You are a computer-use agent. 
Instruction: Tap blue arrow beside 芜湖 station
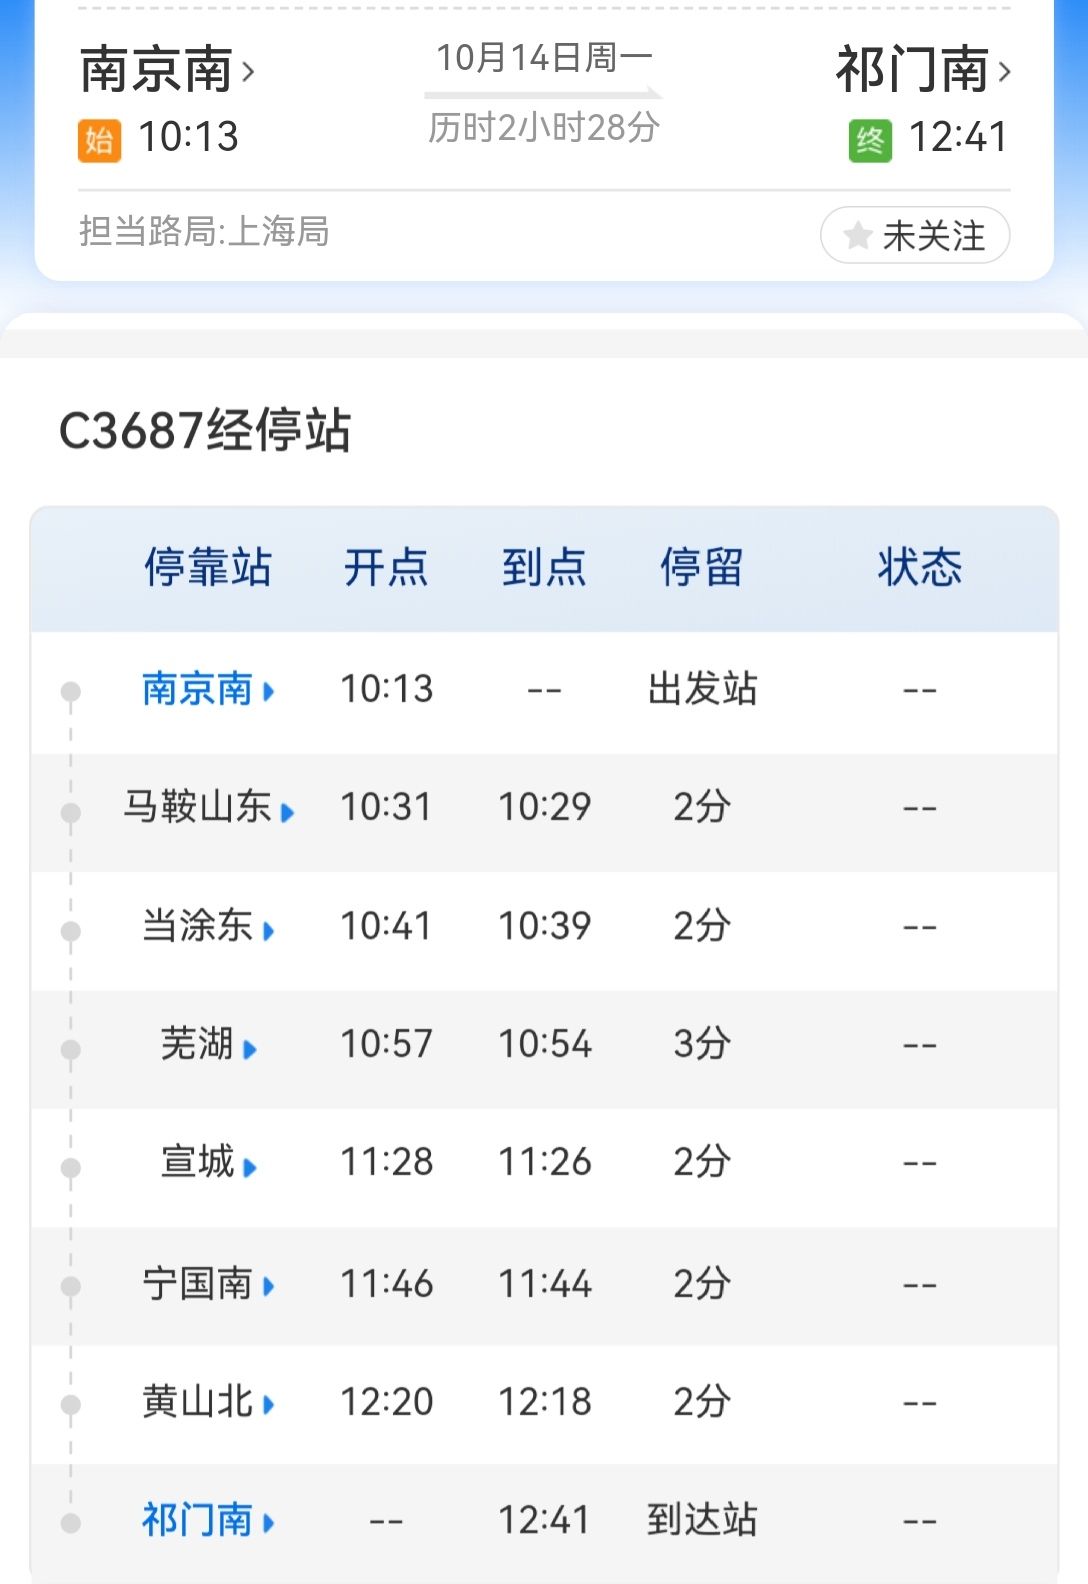tap(250, 1049)
